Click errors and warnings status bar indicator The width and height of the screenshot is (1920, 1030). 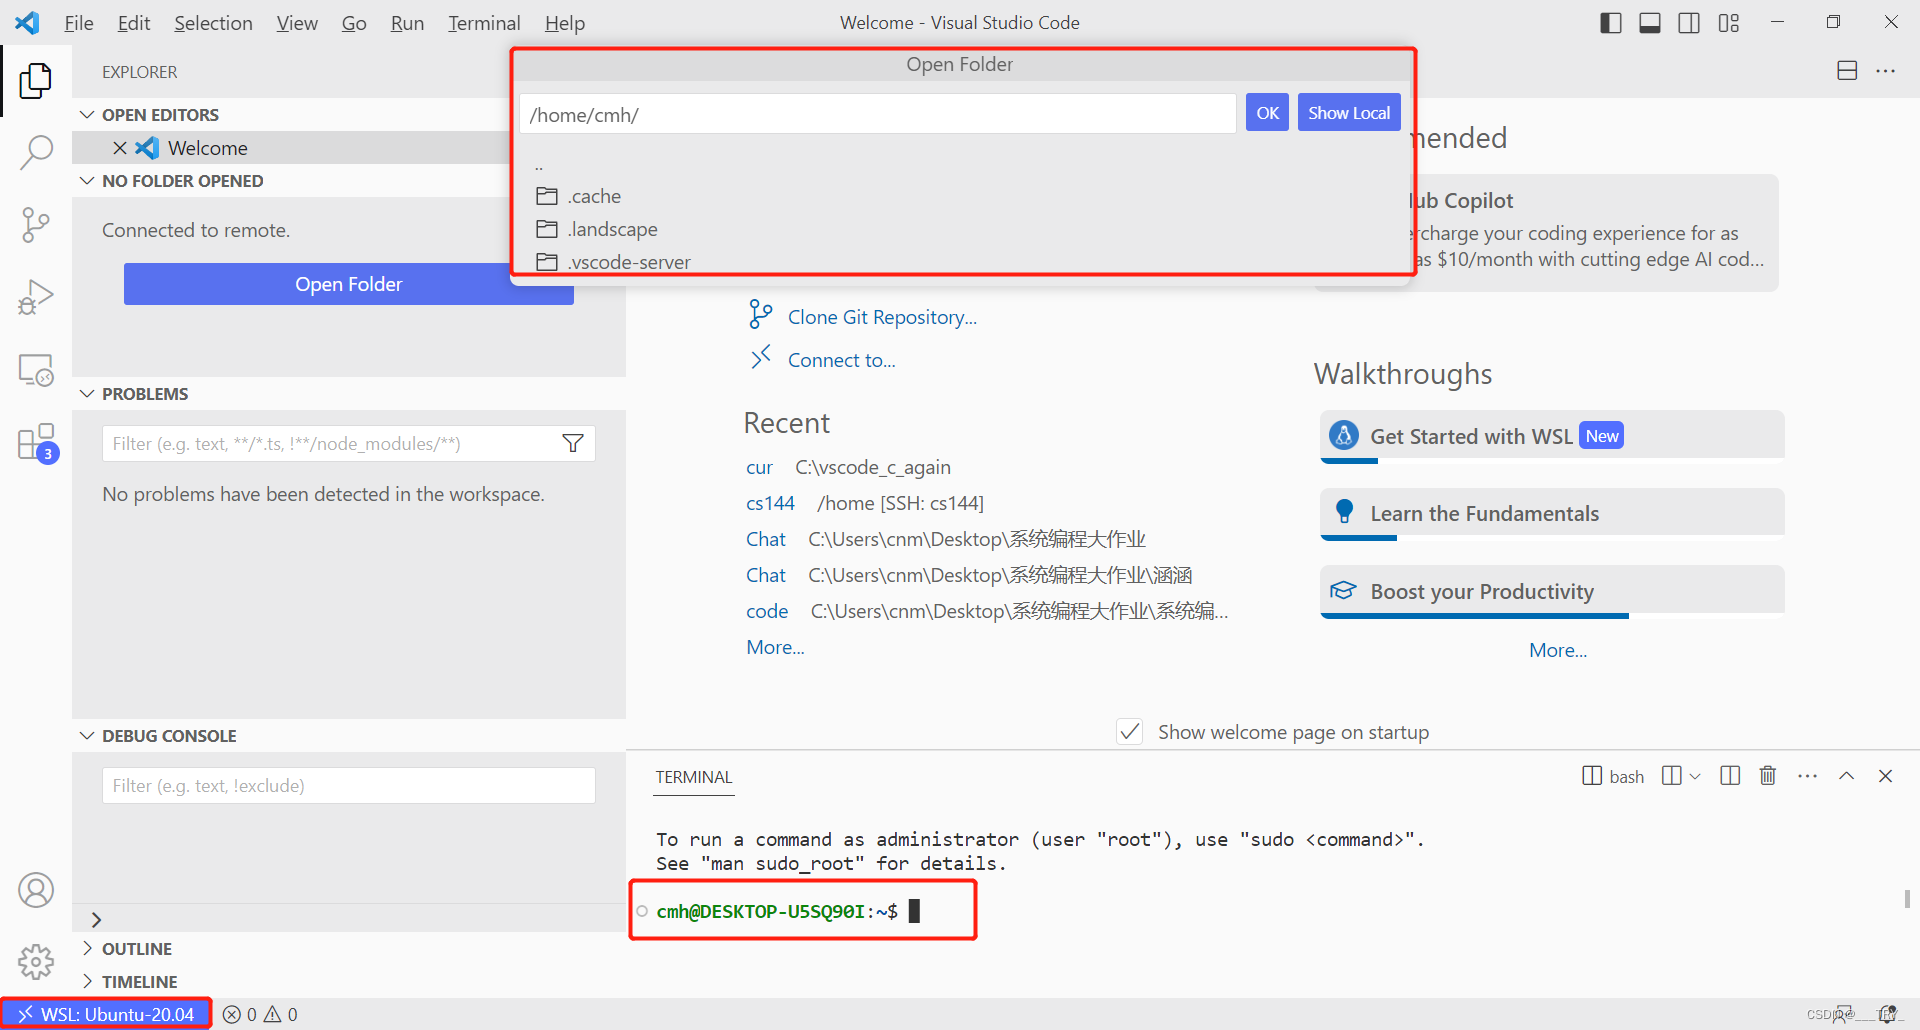tap(260, 1014)
